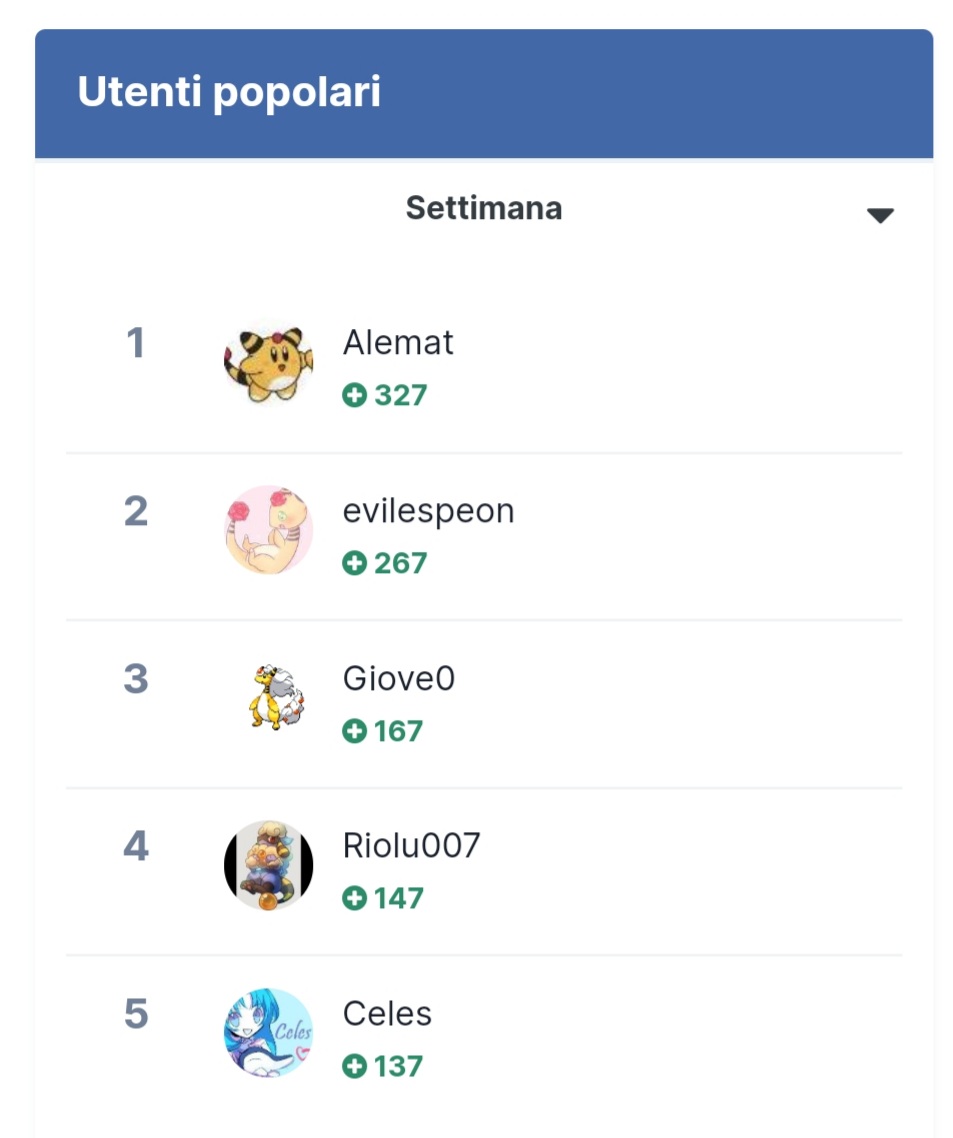Open Alemat's avatar picture
Image resolution: width=953 pixels, height=1138 pixels.
pos(268,362)
